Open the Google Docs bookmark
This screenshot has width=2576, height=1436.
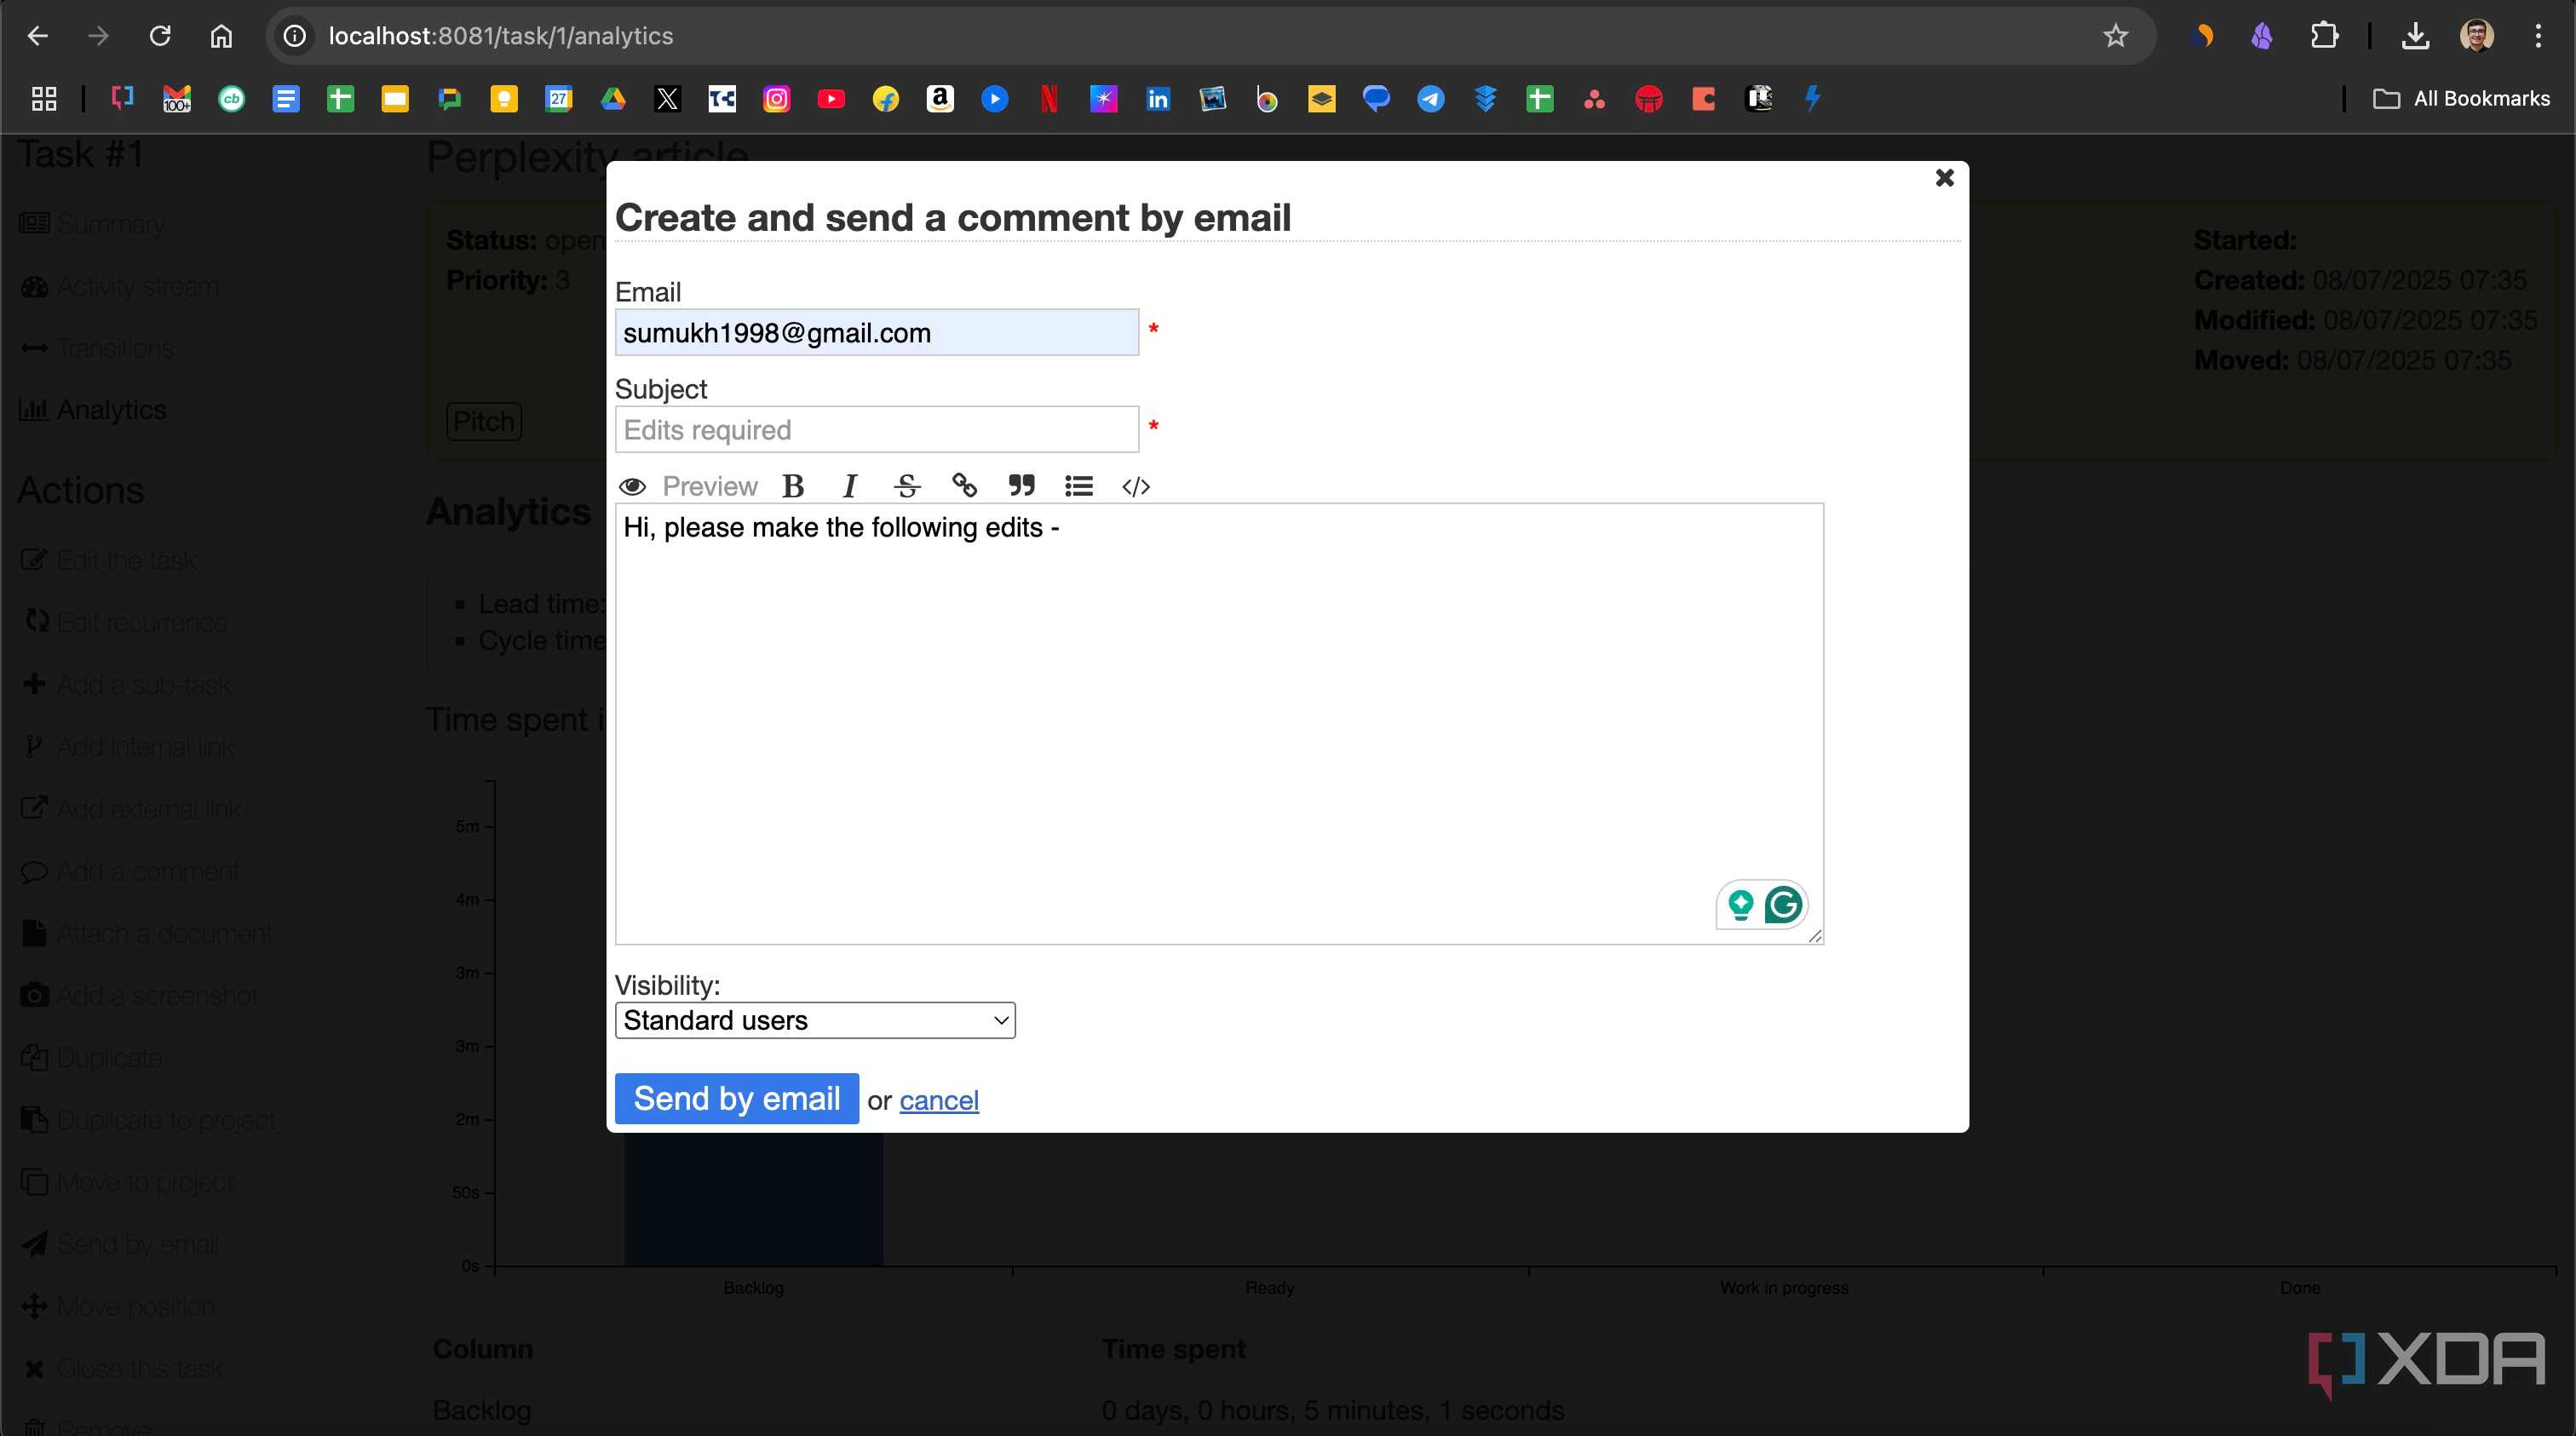coord(286,98)
